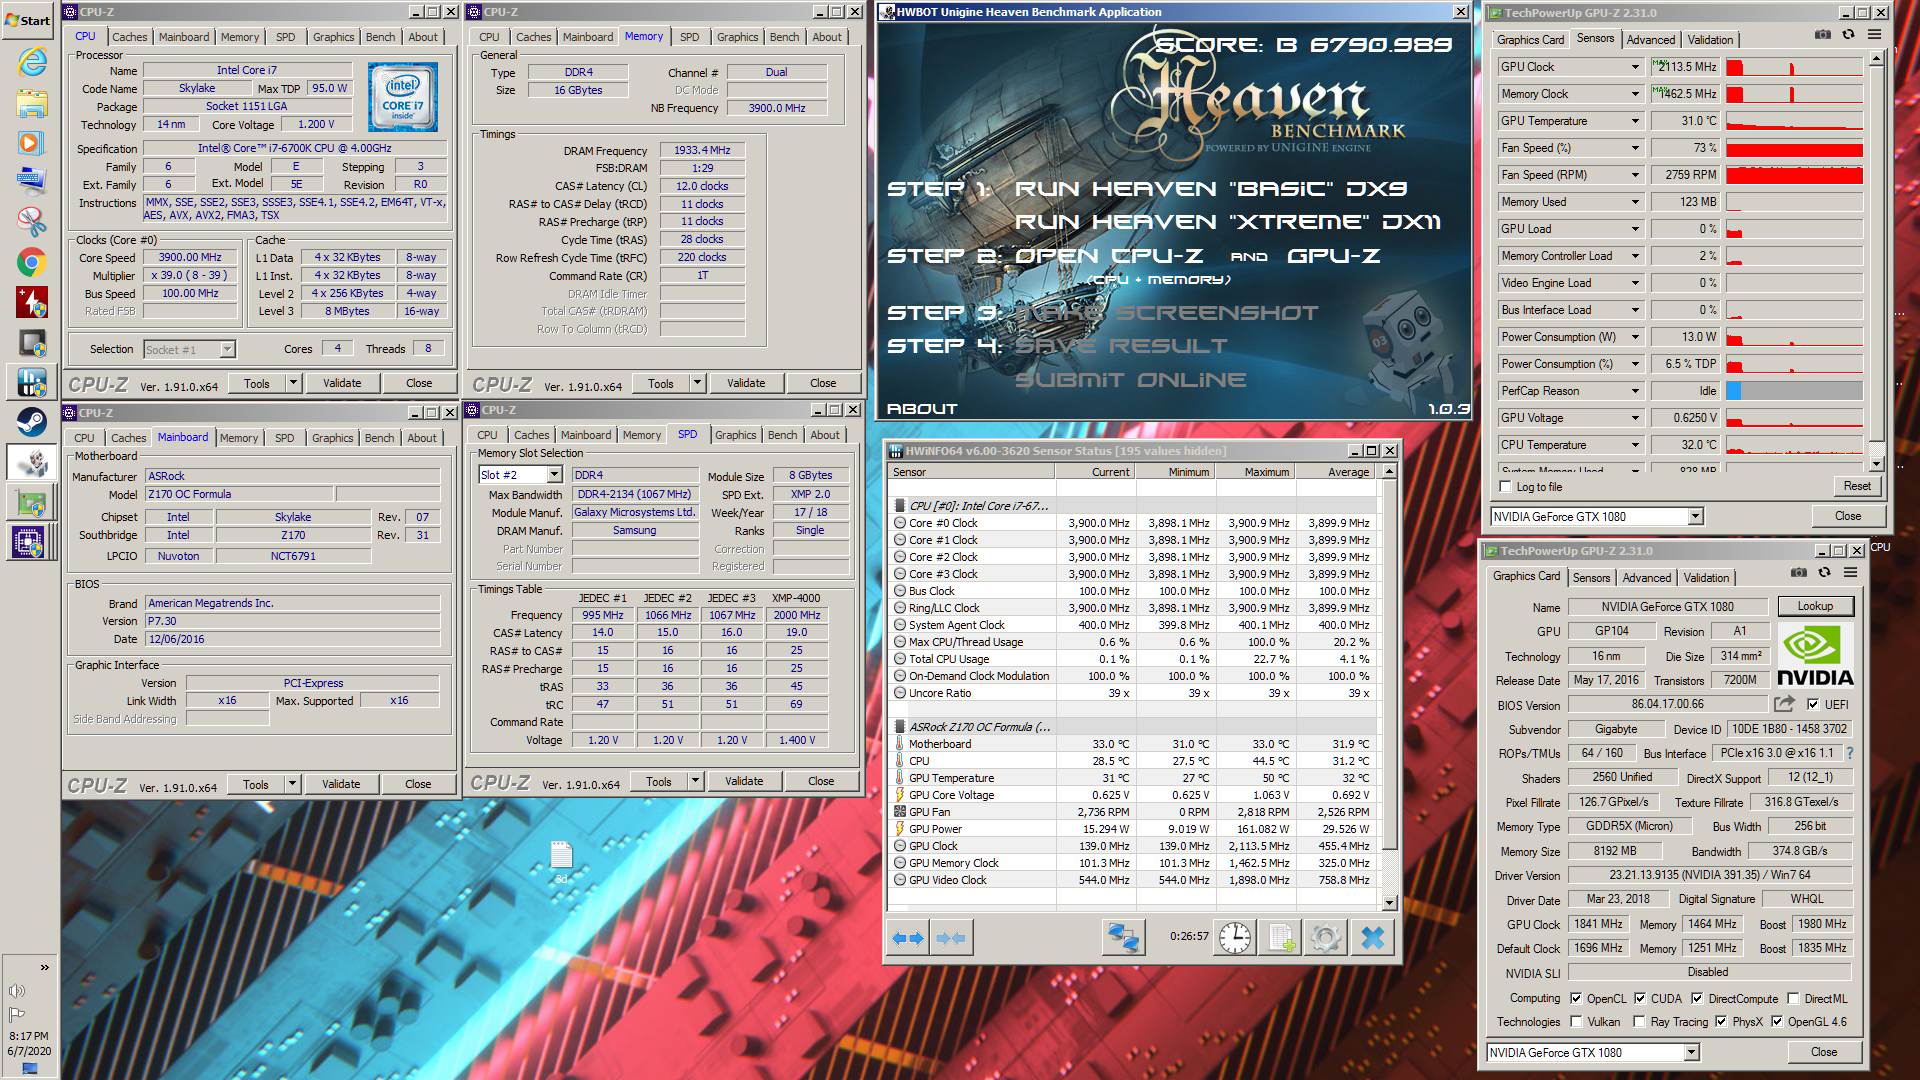Viewport: 1920px width, 1080px height.
Task: Open About tab in CPU-Z SPD window
Action: coord(825,435)
